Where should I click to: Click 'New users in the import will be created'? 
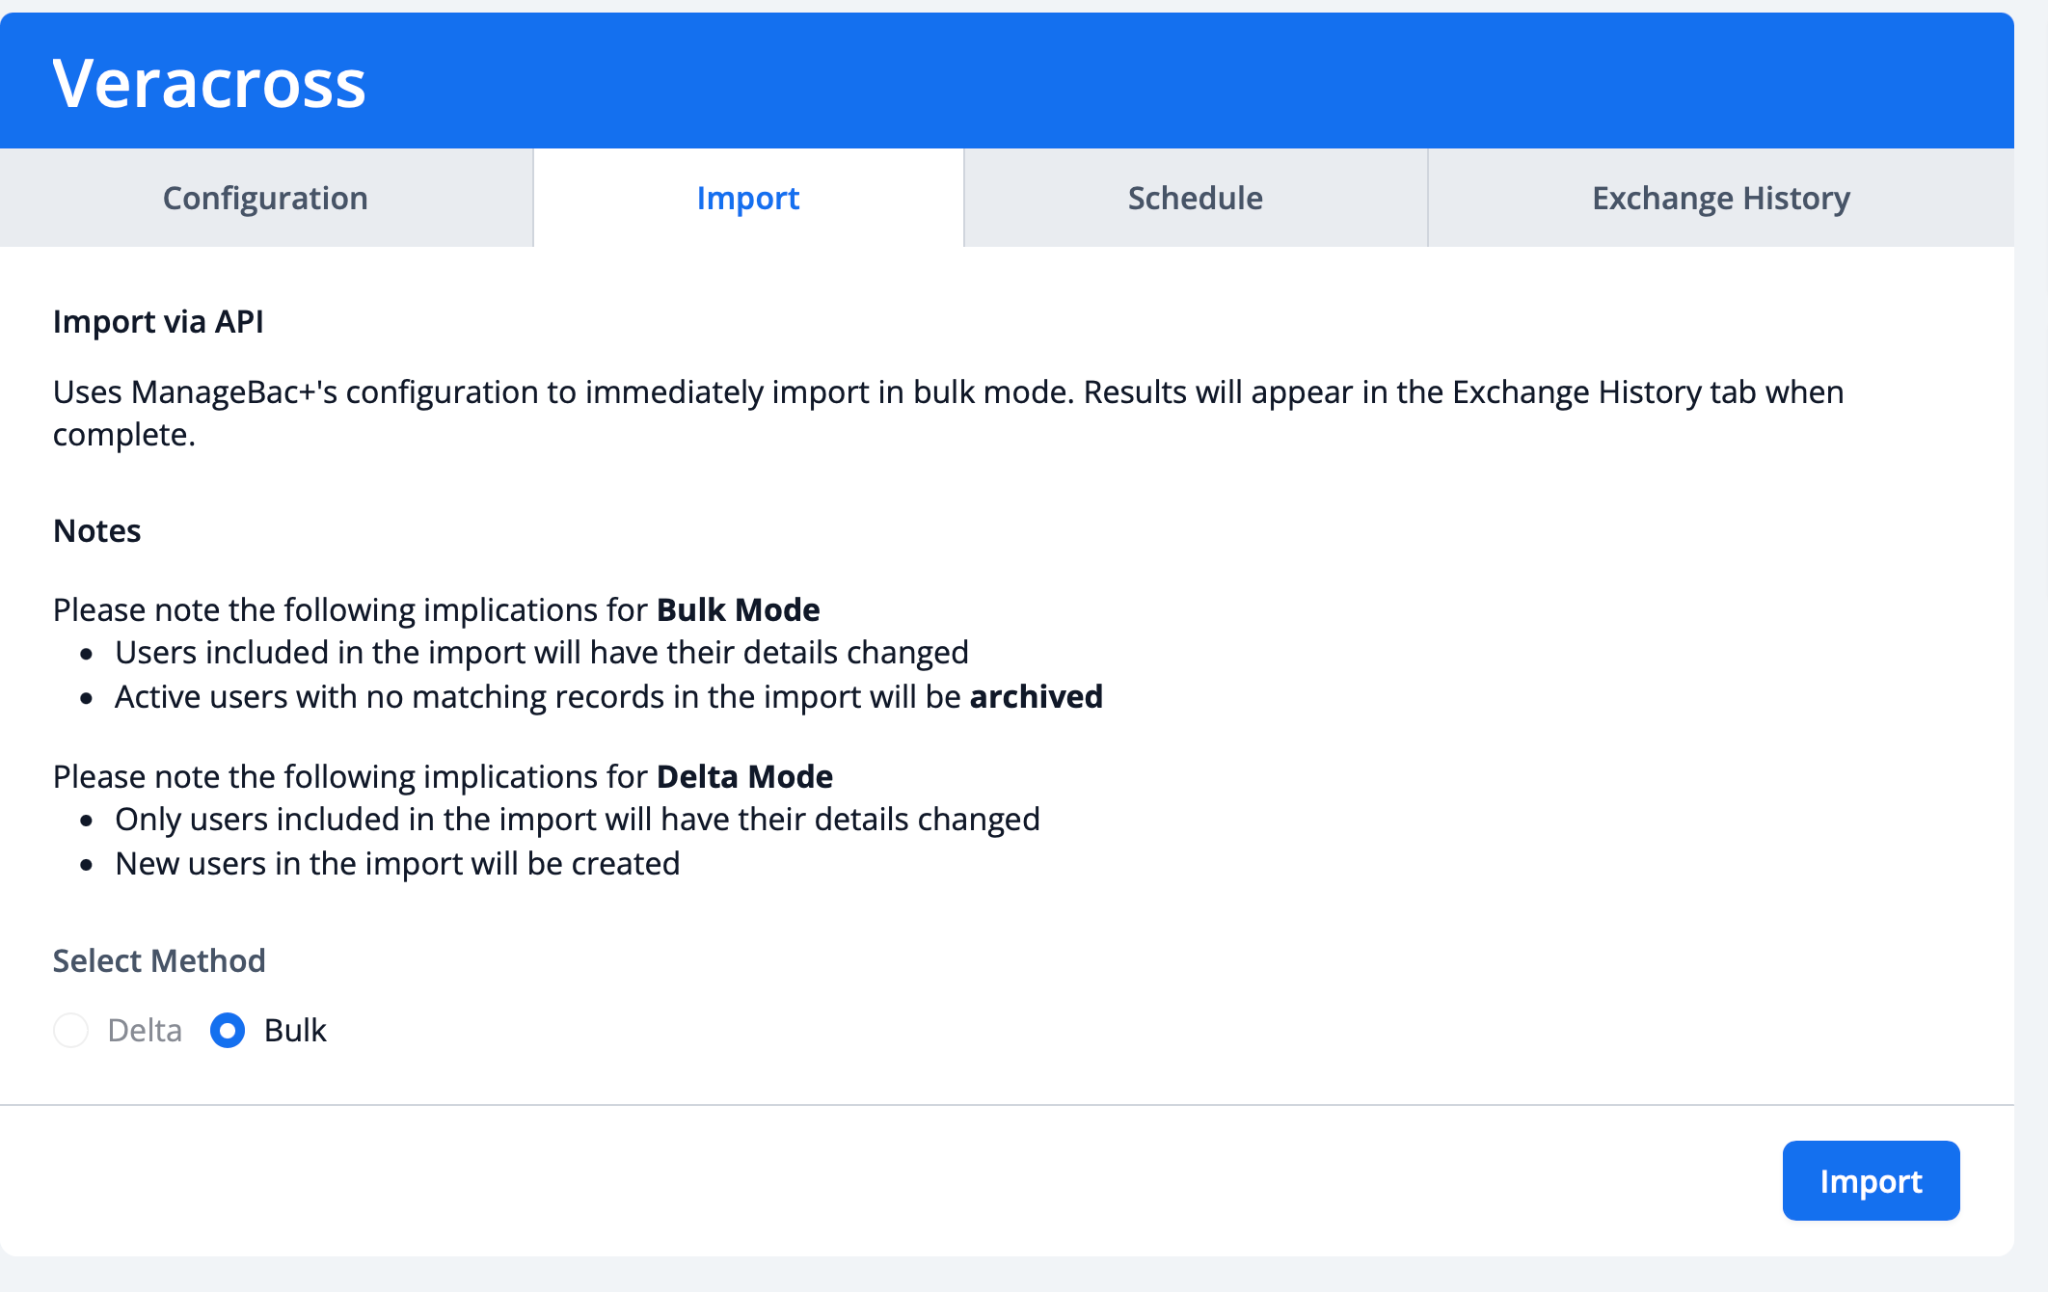[398, 864]
